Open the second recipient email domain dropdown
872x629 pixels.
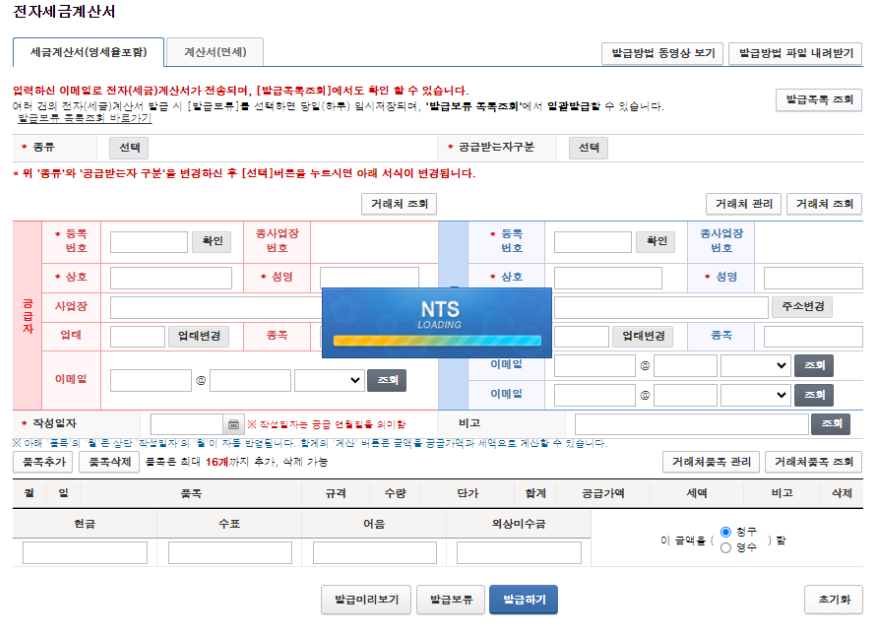point(758,395)
